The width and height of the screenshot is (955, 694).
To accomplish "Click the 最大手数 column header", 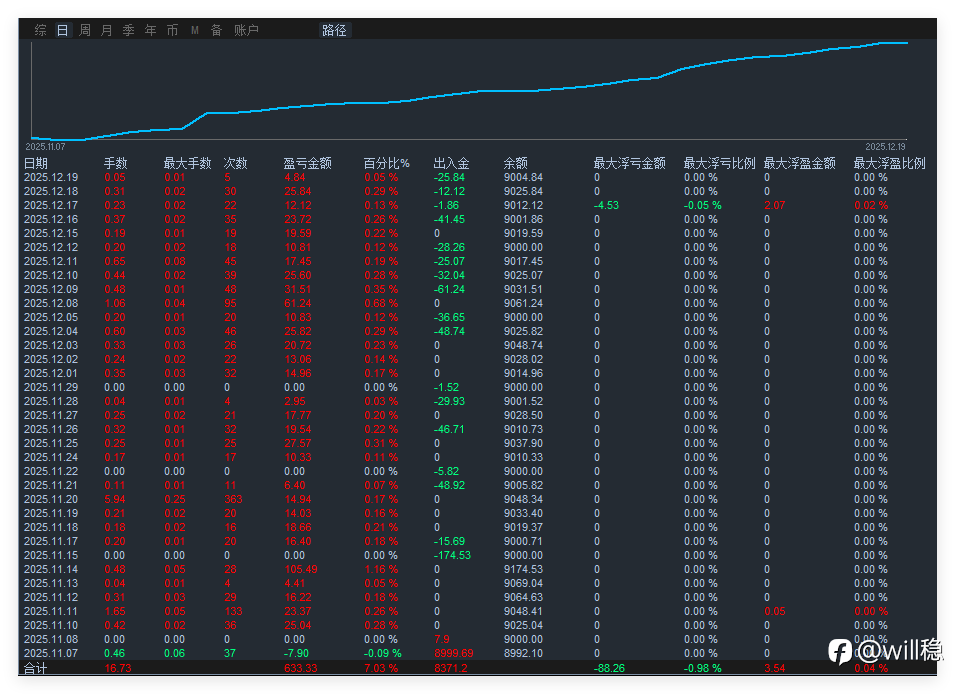I will click(x=187, y=163).
